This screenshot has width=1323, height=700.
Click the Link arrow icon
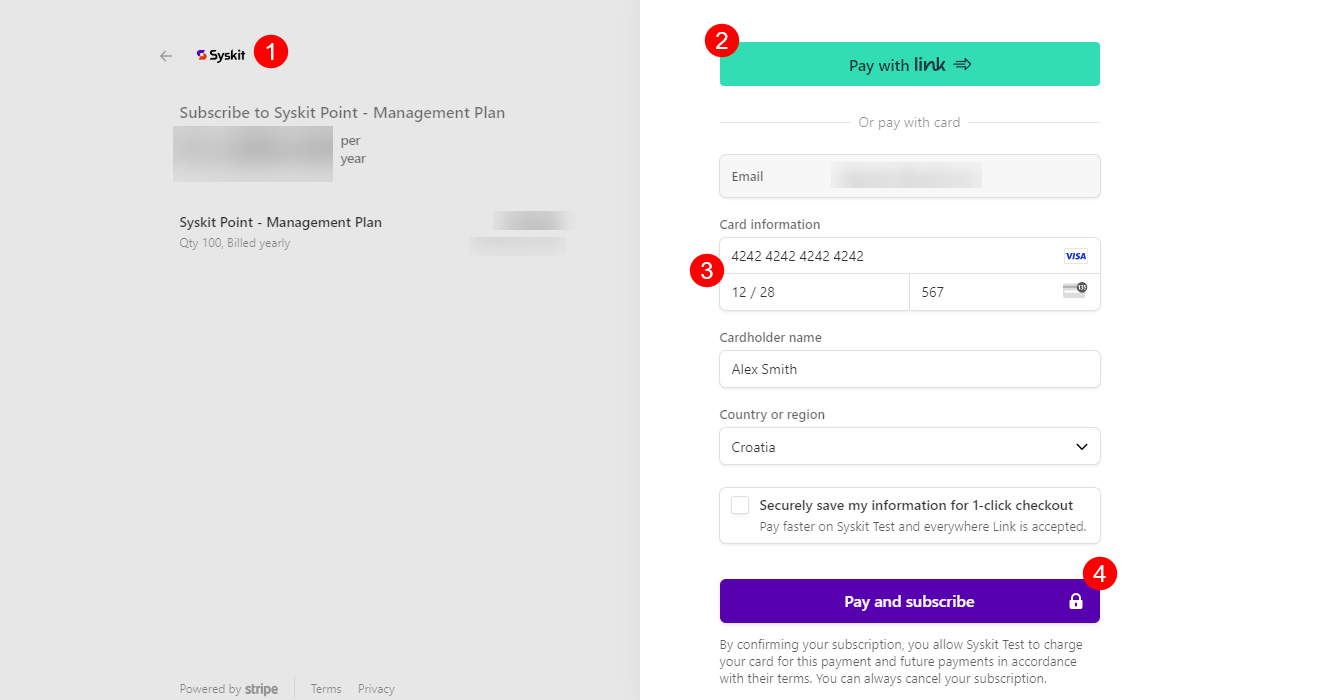[961, 63]
